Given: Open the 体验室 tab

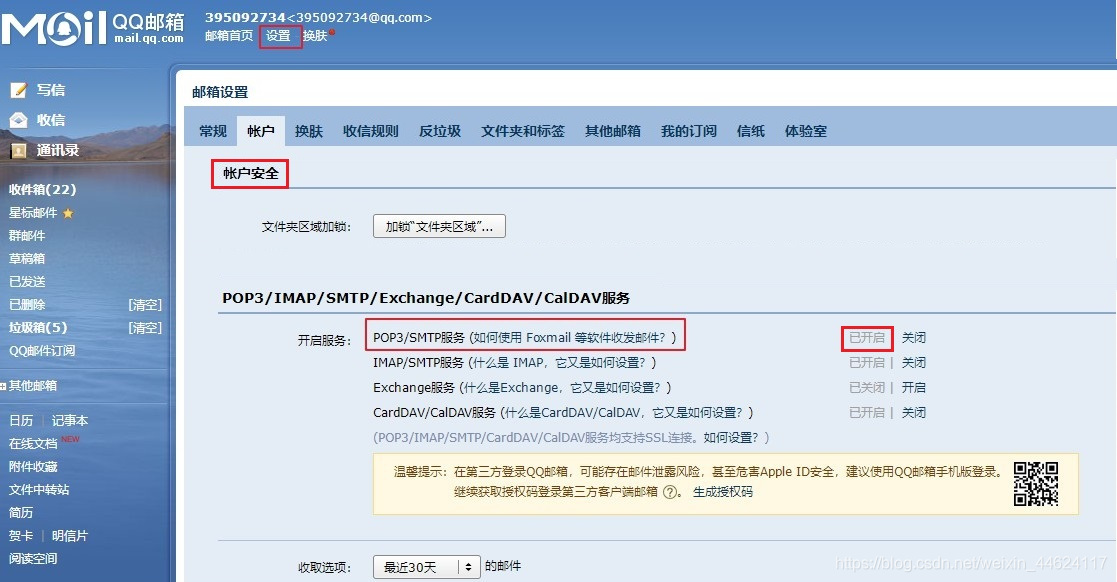Looking at the screenshot, I should click(806, 131).
